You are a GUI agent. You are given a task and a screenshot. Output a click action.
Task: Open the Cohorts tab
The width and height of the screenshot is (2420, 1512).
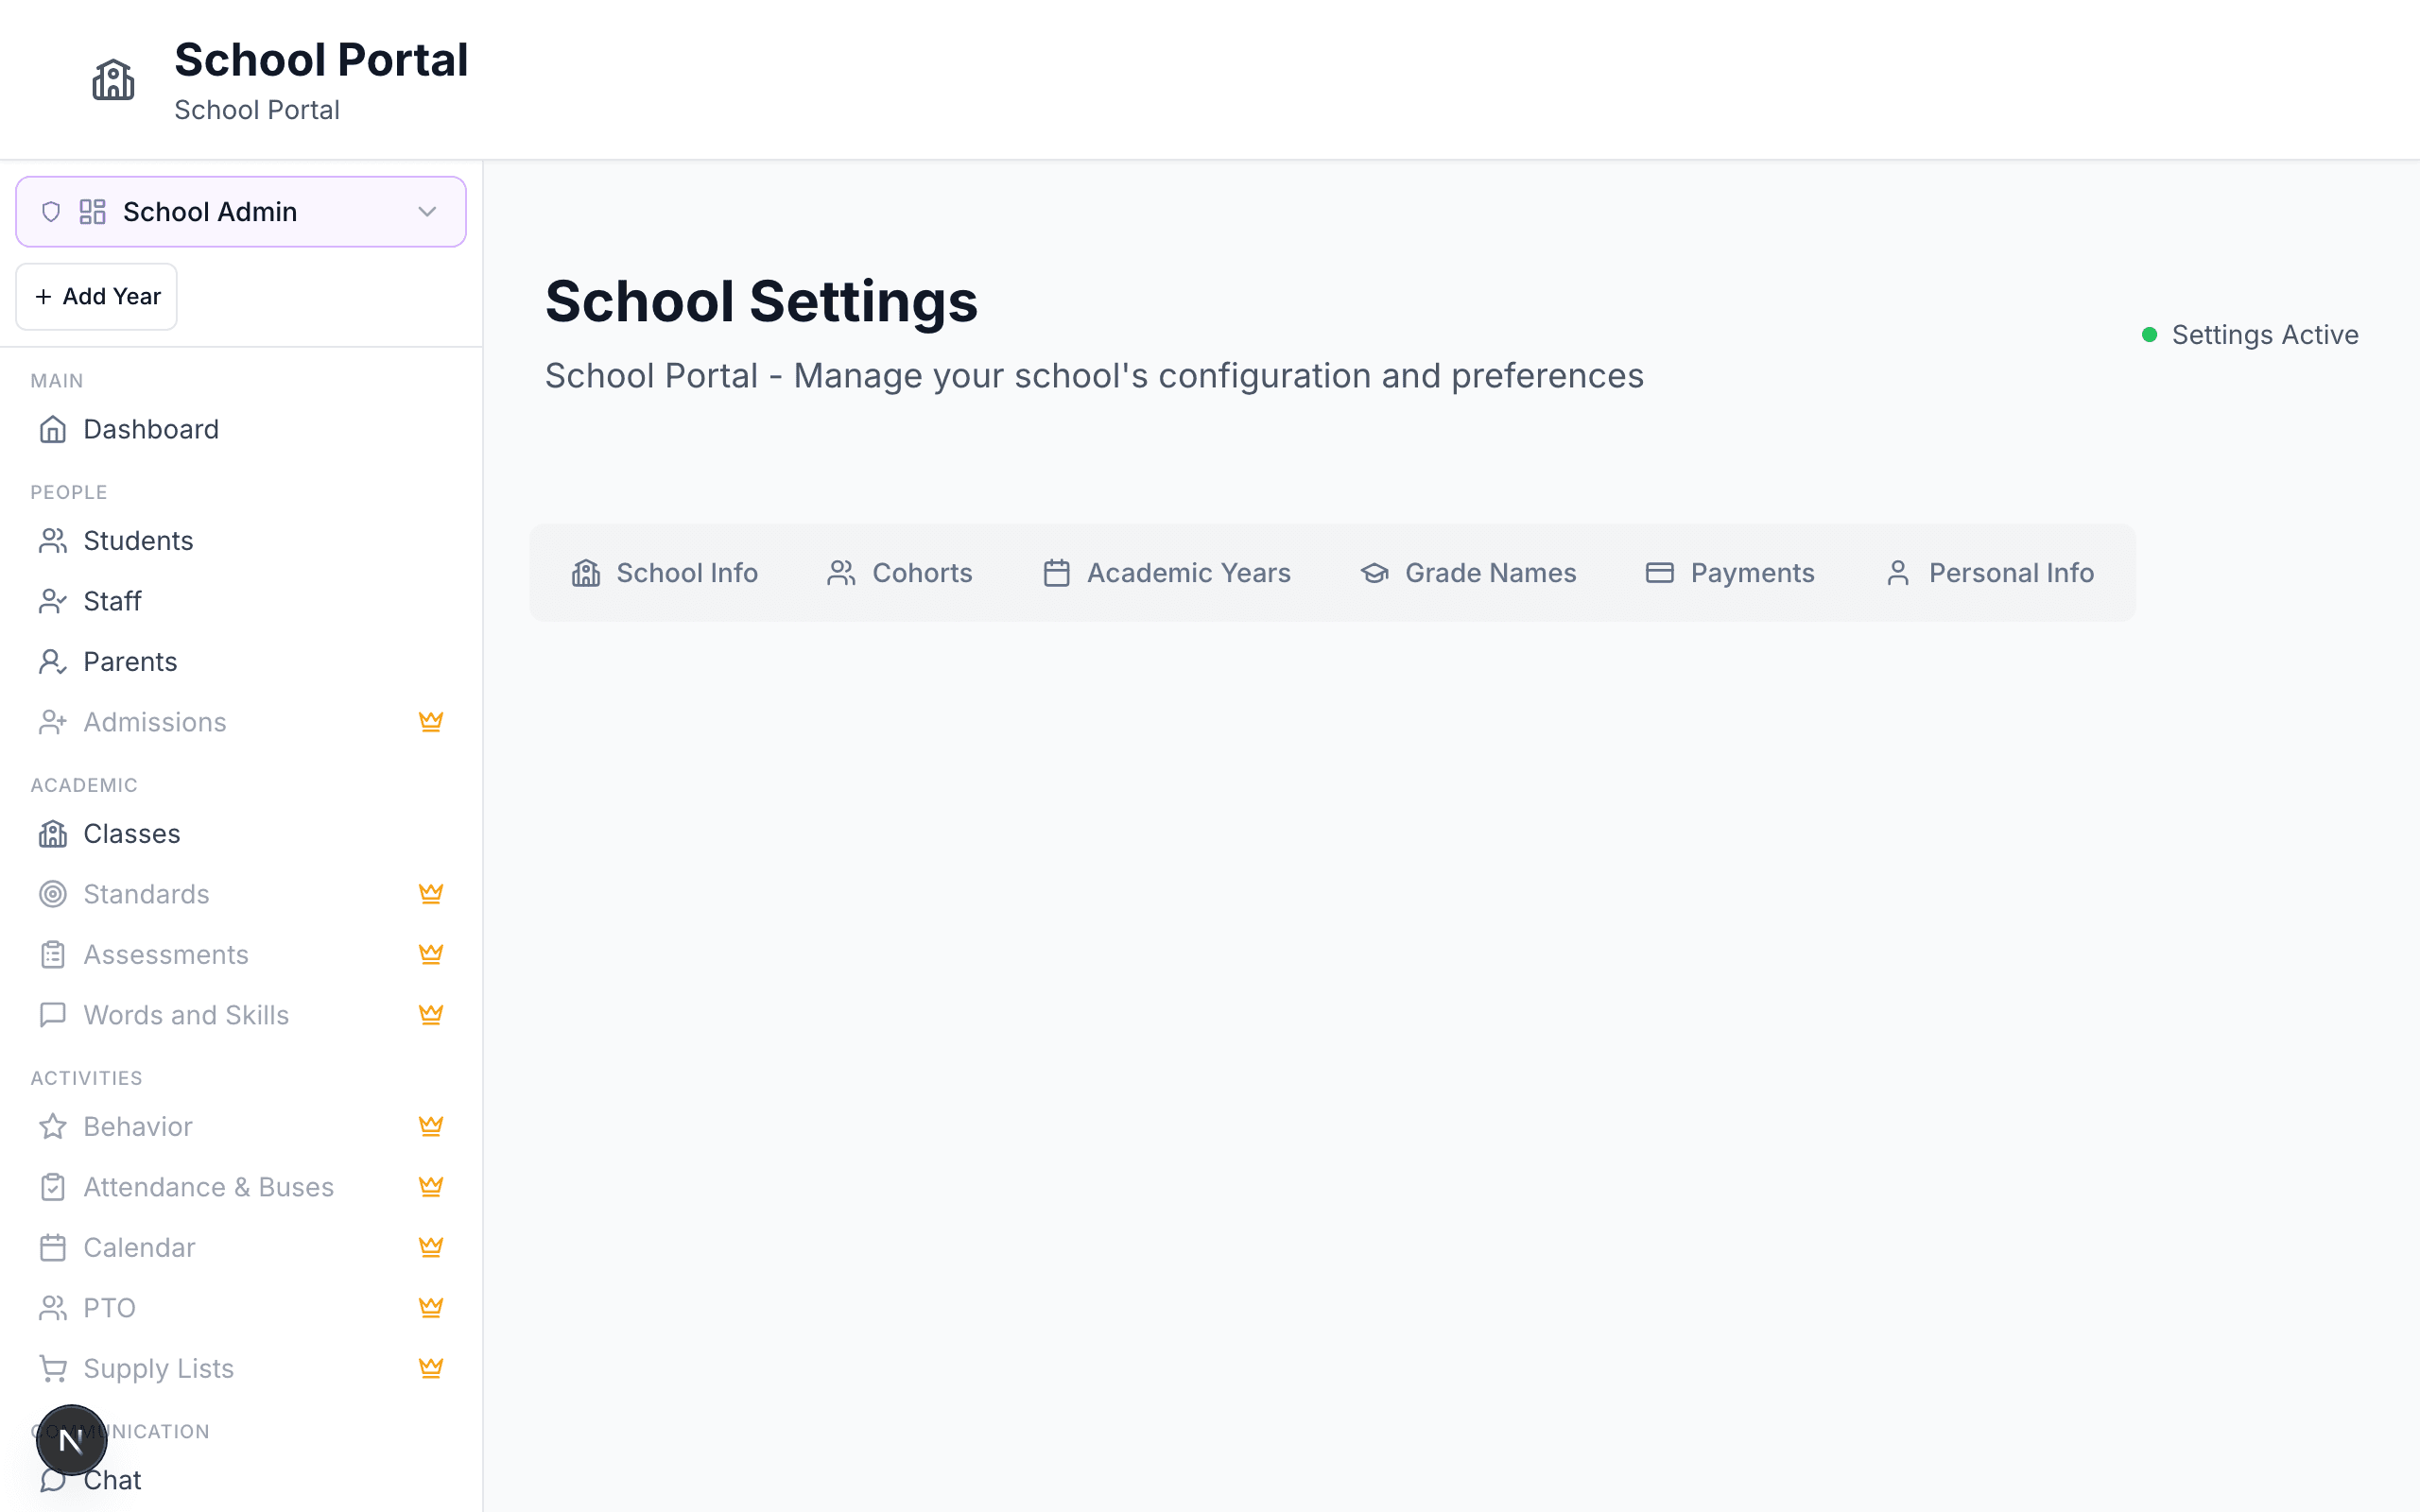[x=900, y=573]
